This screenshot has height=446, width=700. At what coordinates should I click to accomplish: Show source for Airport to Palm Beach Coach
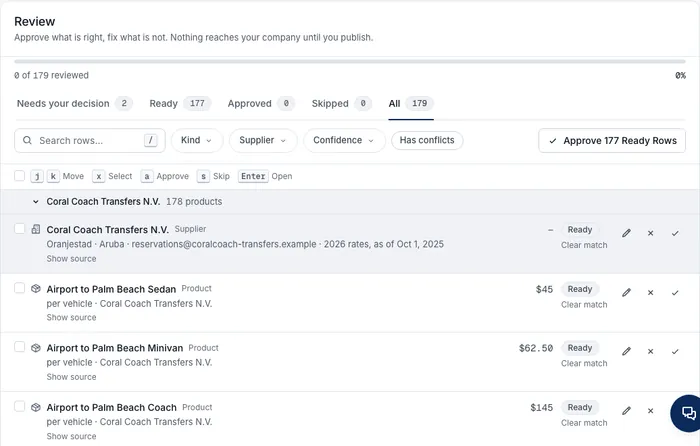tap(71, 436)
